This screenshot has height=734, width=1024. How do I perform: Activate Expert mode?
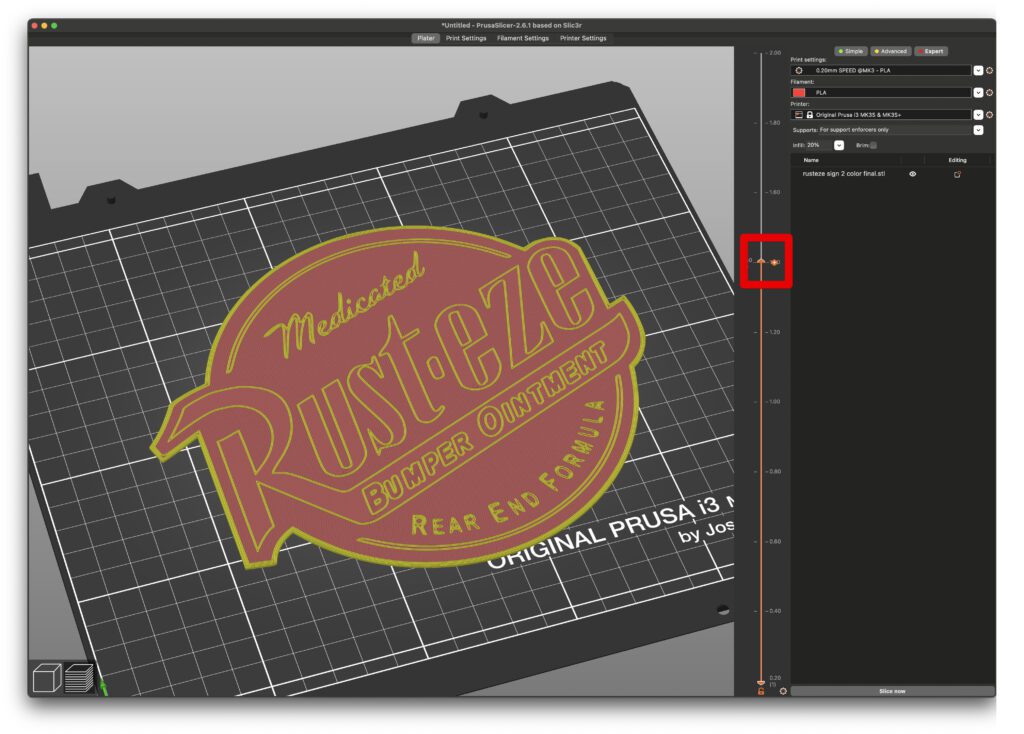(933, 51)
